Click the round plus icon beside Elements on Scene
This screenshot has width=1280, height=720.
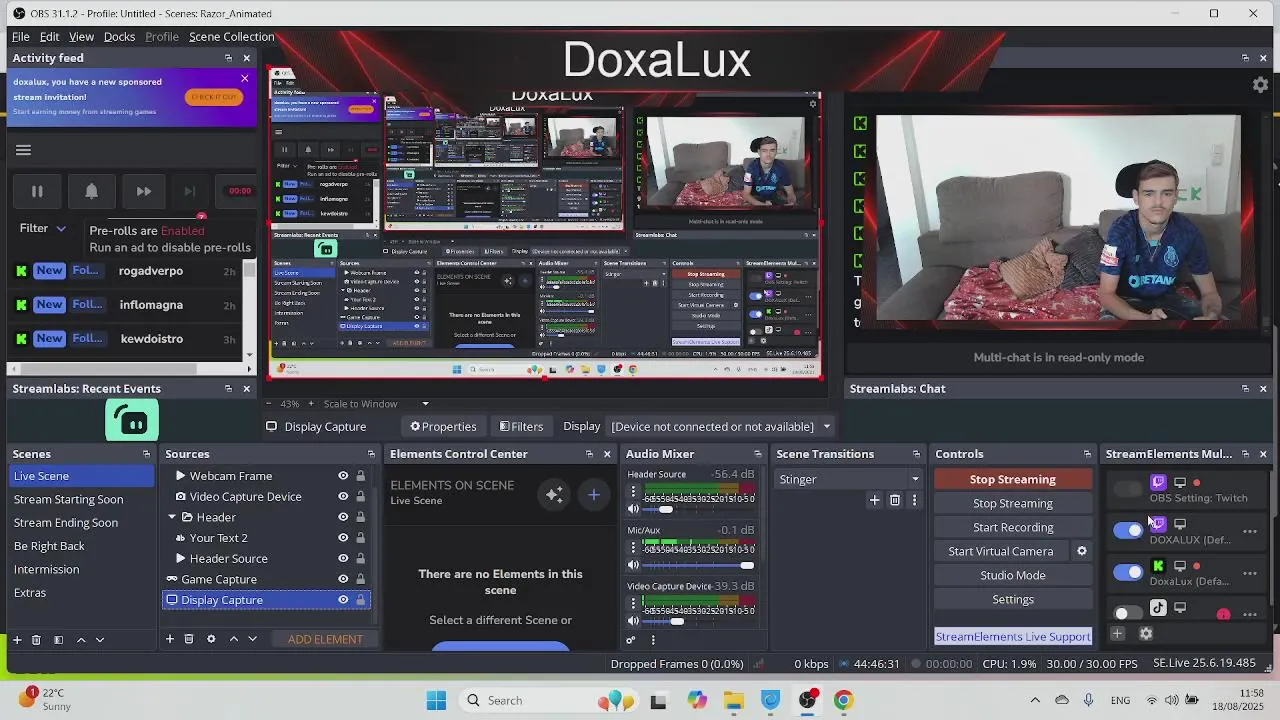pyautogui.click(x=593, y=494)
